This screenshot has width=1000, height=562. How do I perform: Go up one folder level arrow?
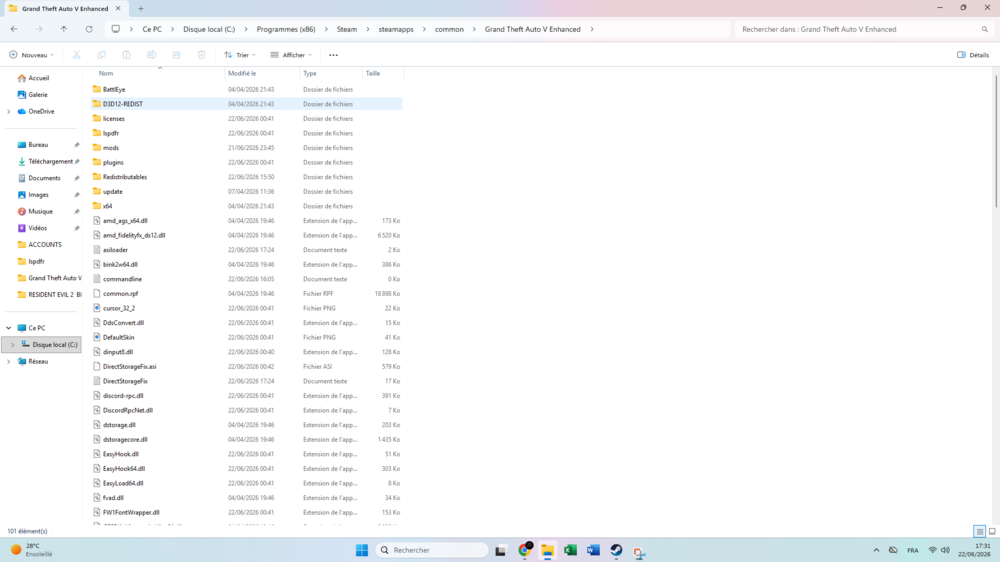tap(64, 29)
